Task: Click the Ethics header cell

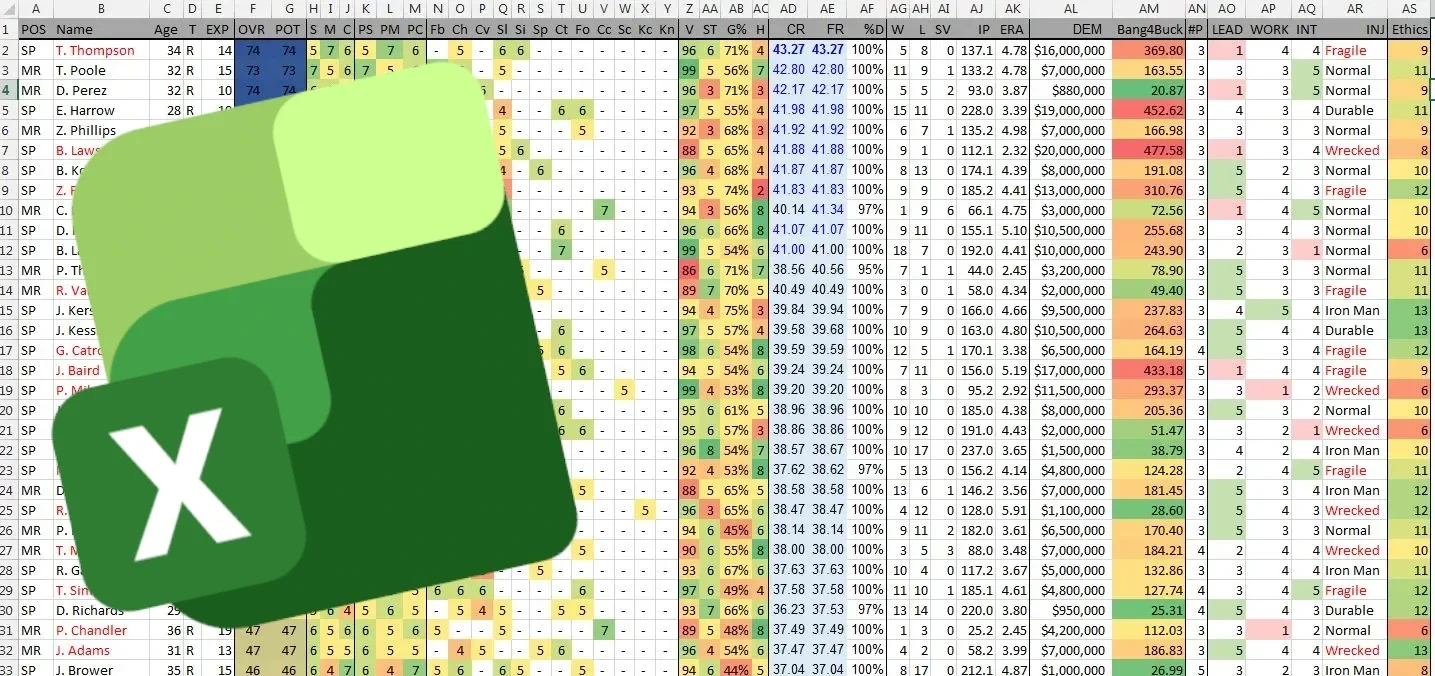Action: (x=1410, y=30)
